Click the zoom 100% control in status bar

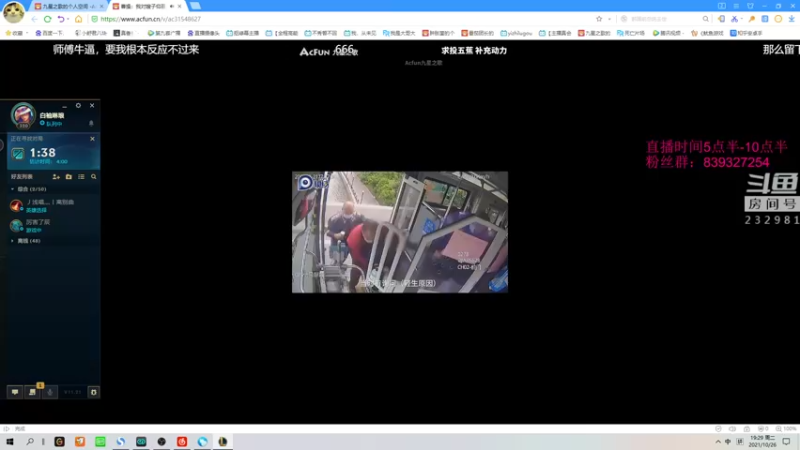tap(786, 429)
